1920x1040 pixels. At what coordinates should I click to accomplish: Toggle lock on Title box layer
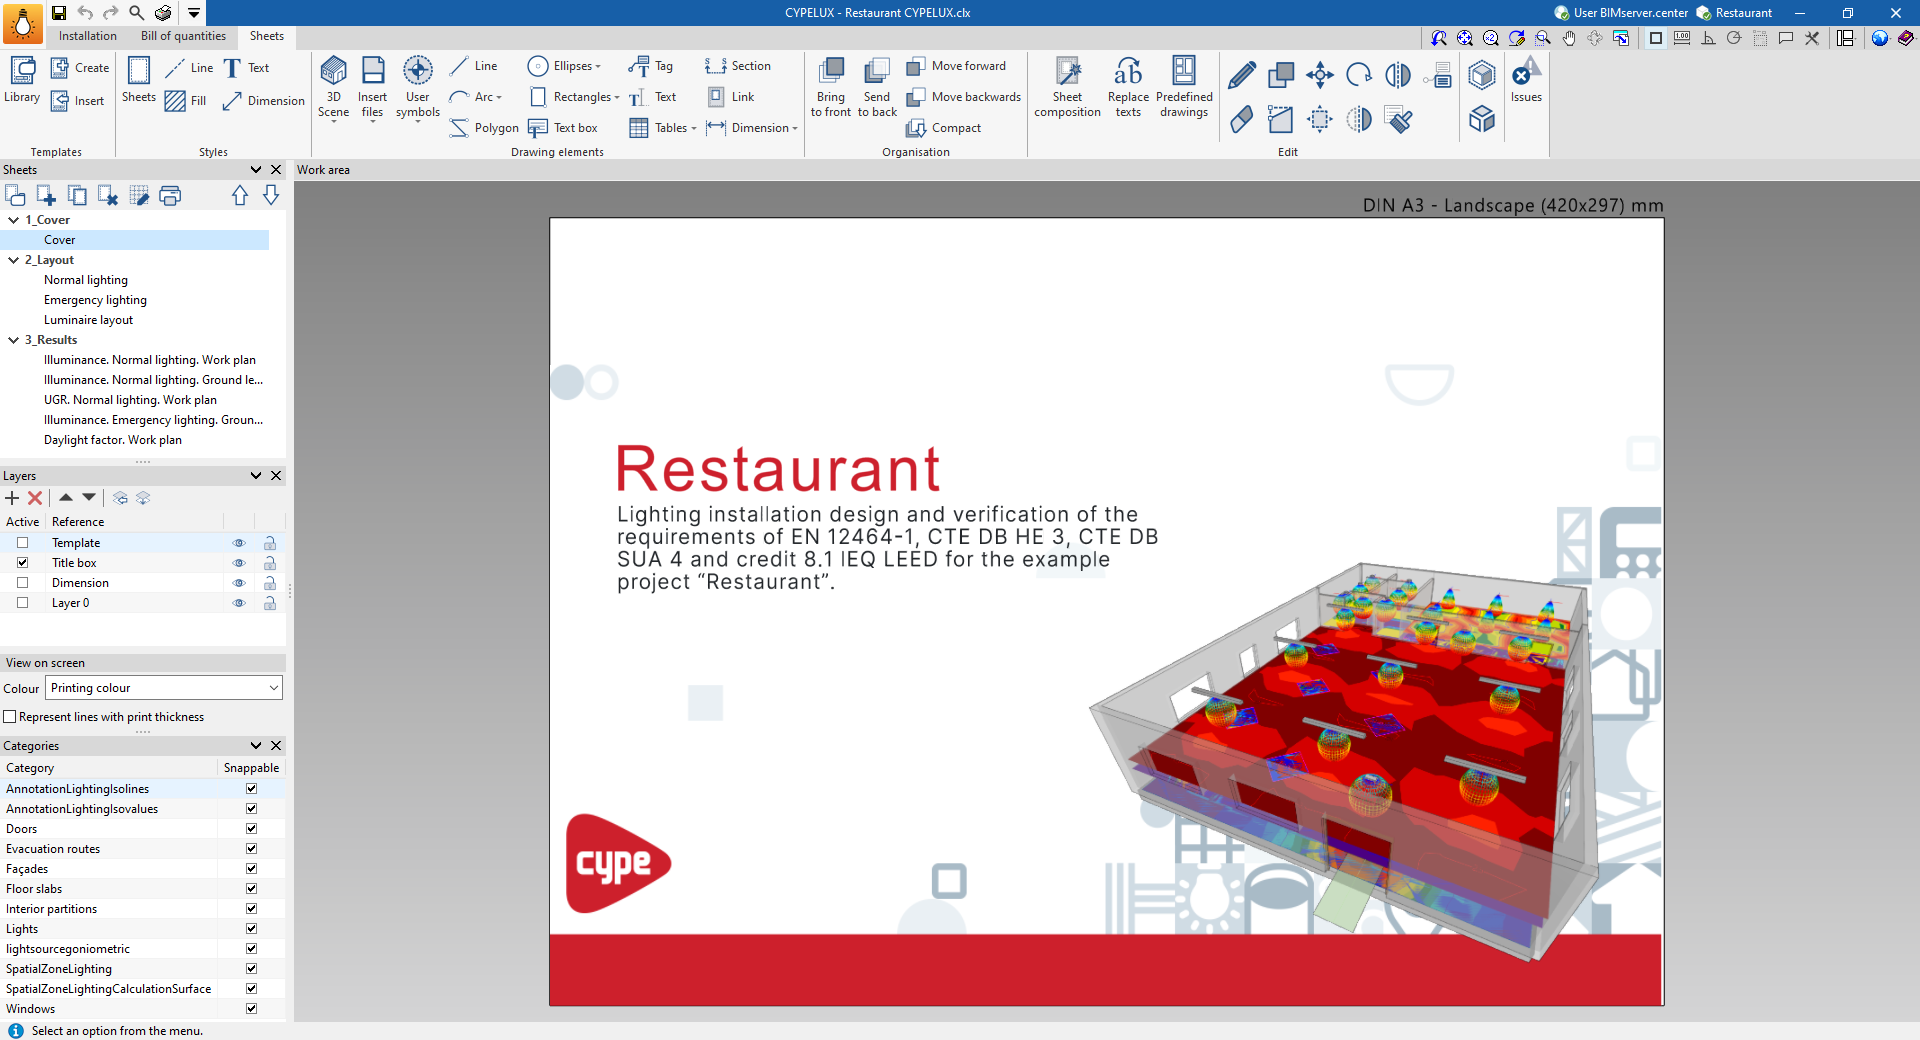click(x=270, y=563)
